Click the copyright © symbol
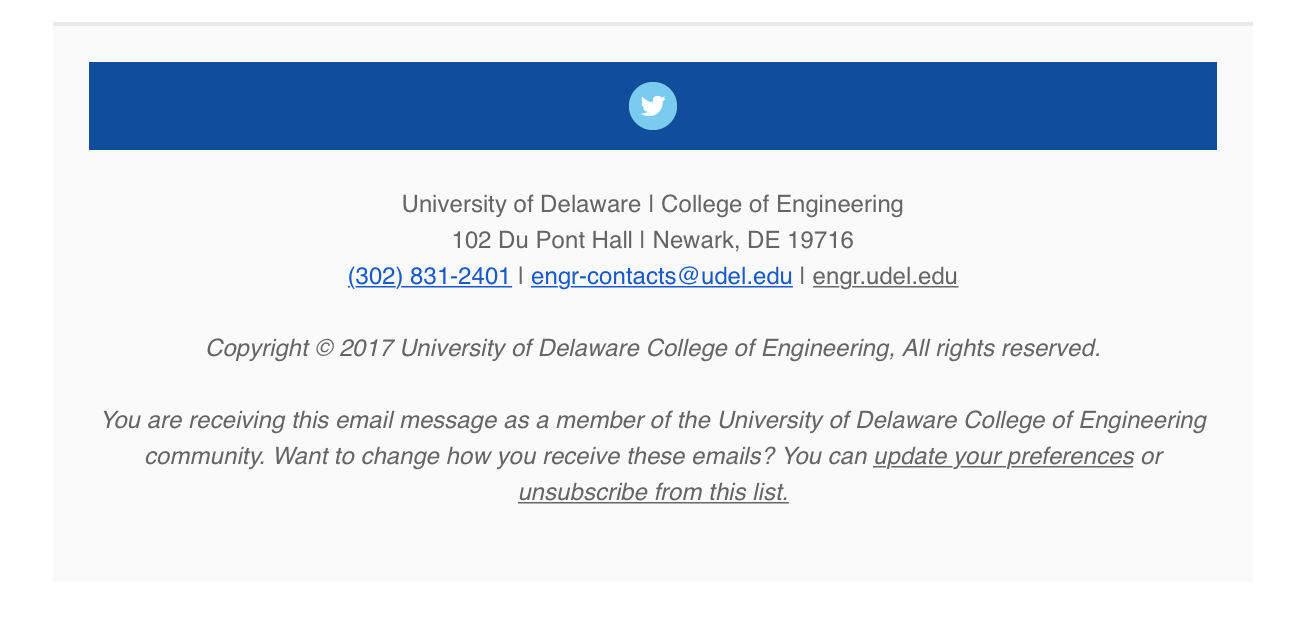This screenshot has height=634, width=1308. point(324,348)
